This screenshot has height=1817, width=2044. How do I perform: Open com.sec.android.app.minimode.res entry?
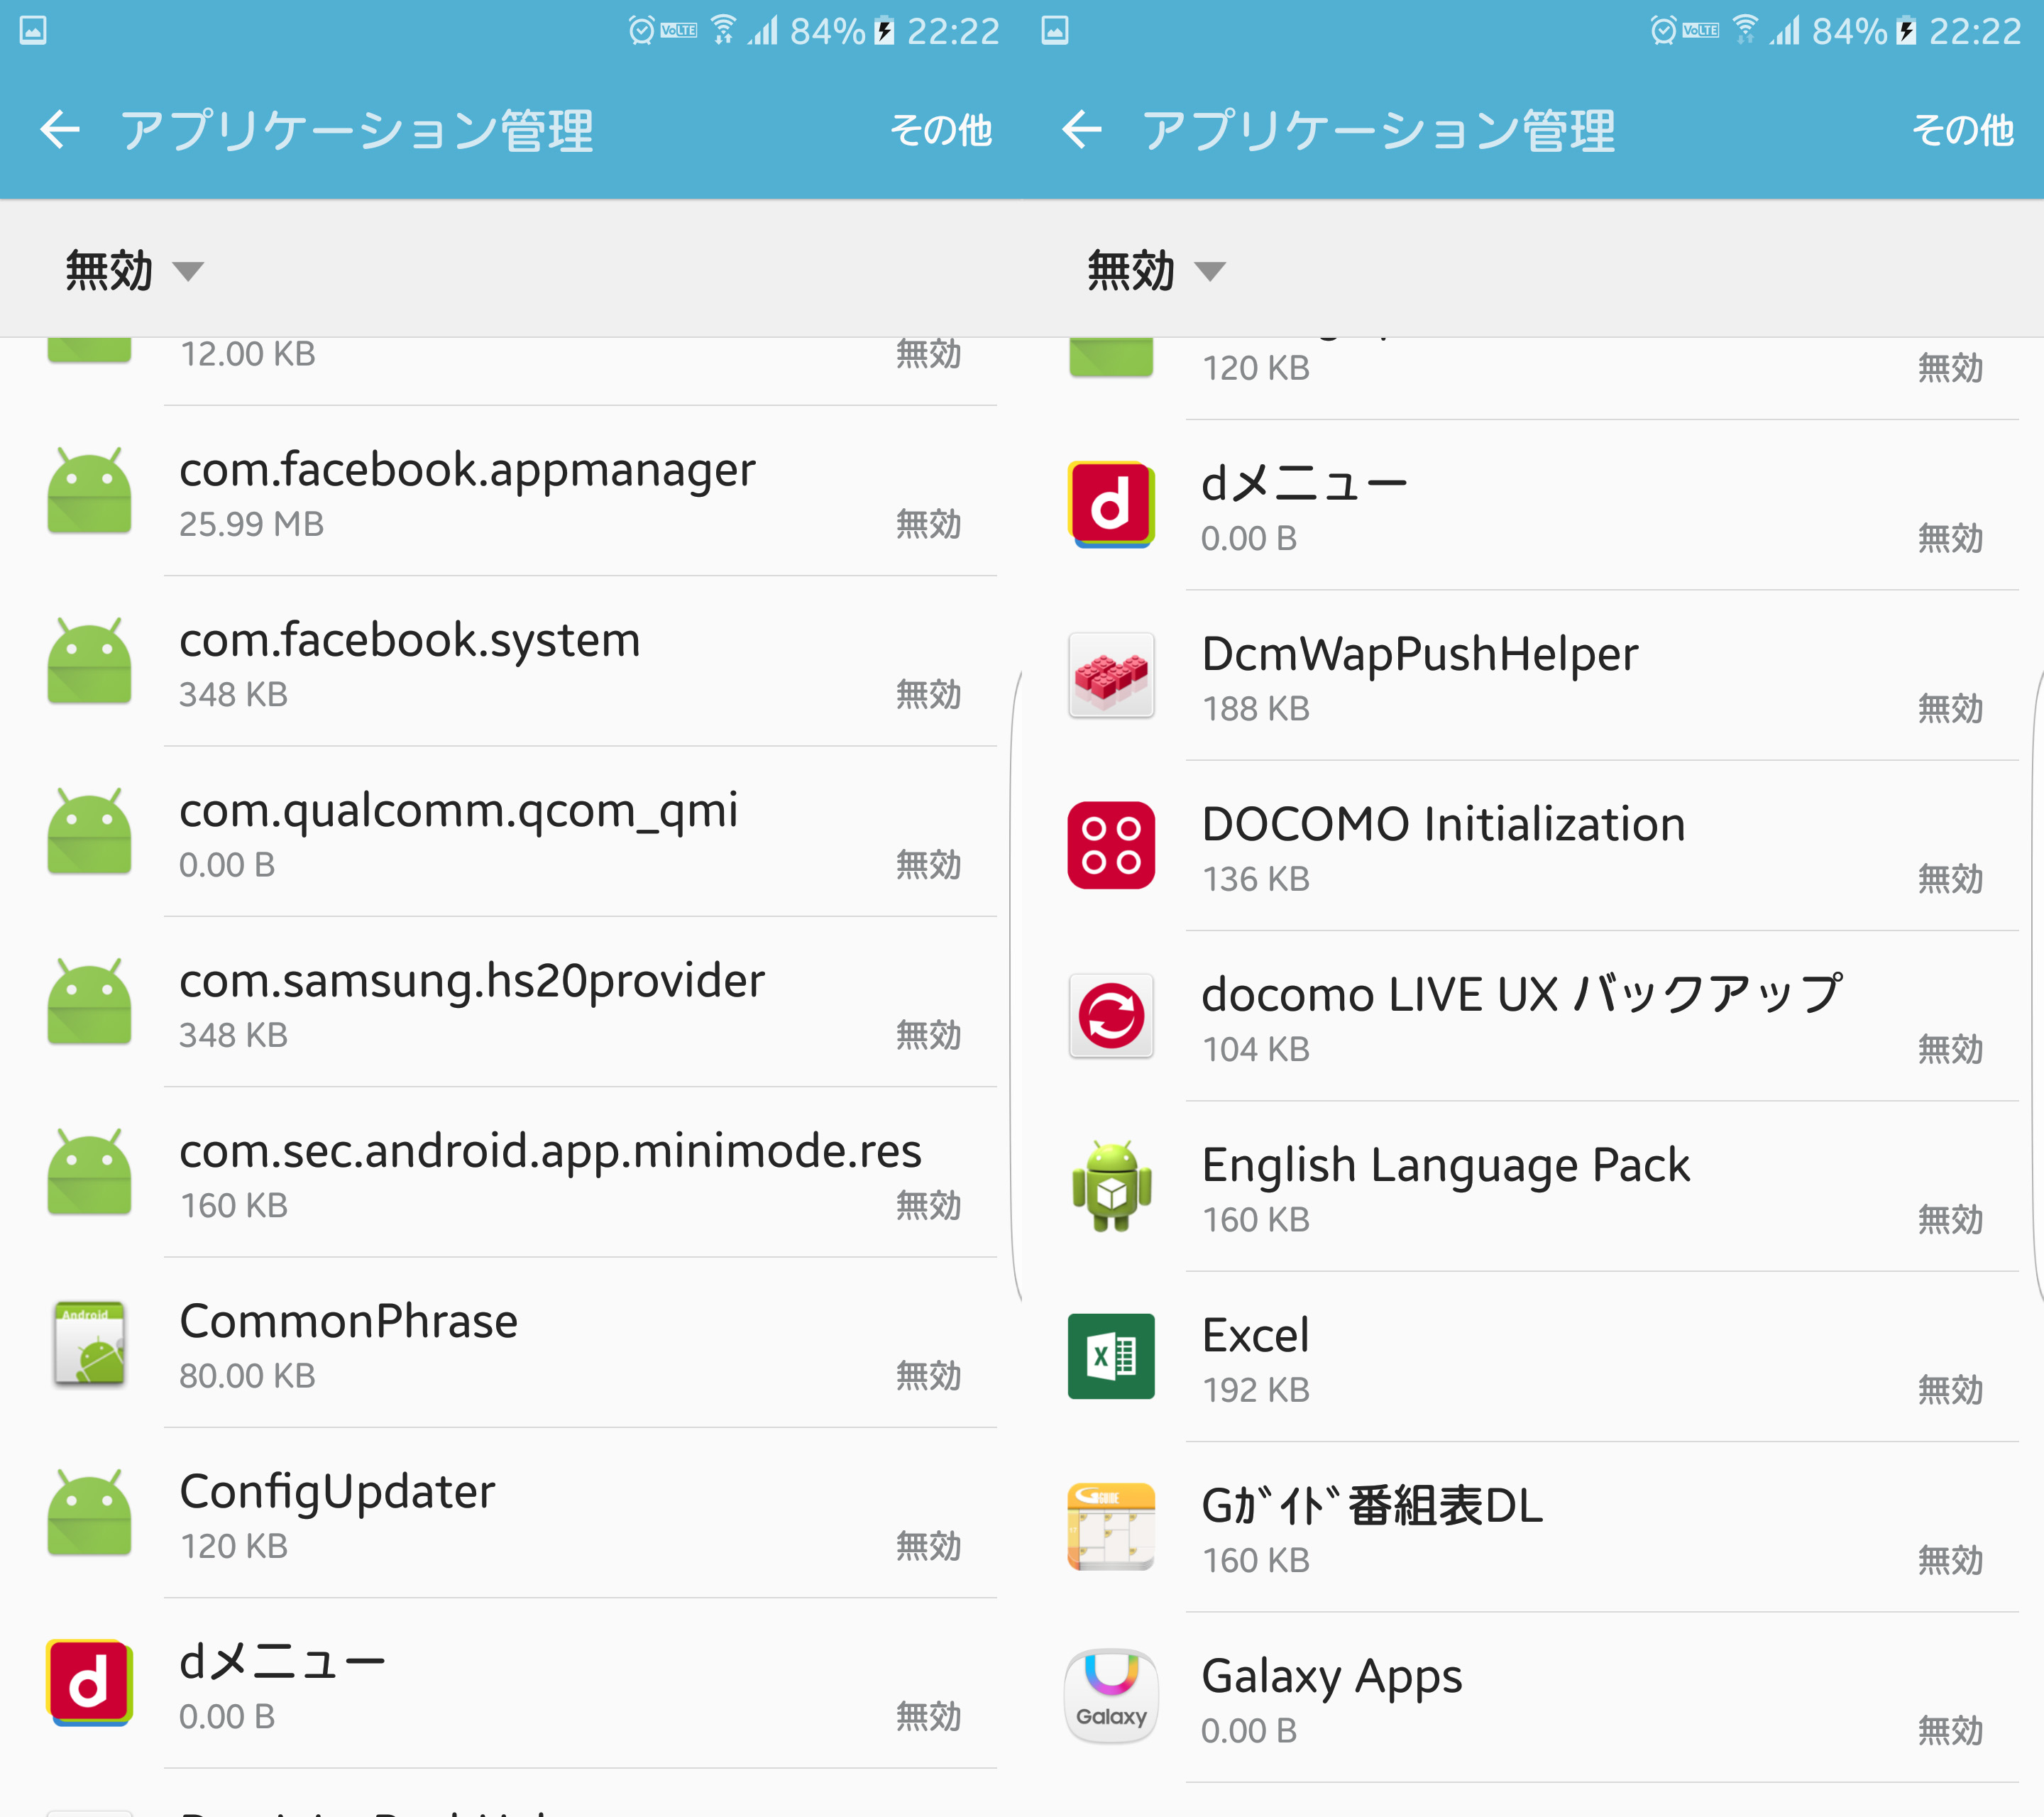pyautogui.click(x=511, y=1172)
